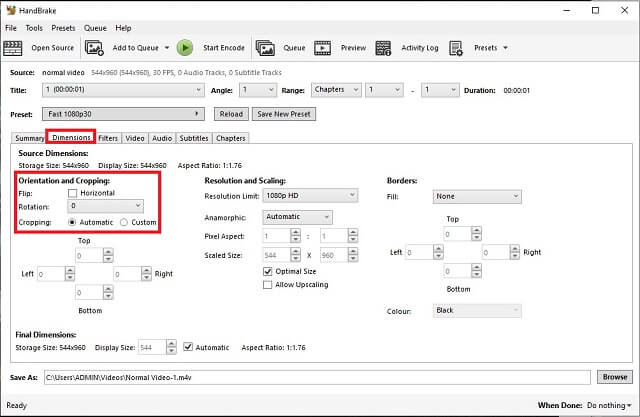
Task: Click the Save New Preset button
Action: (284, 114)
